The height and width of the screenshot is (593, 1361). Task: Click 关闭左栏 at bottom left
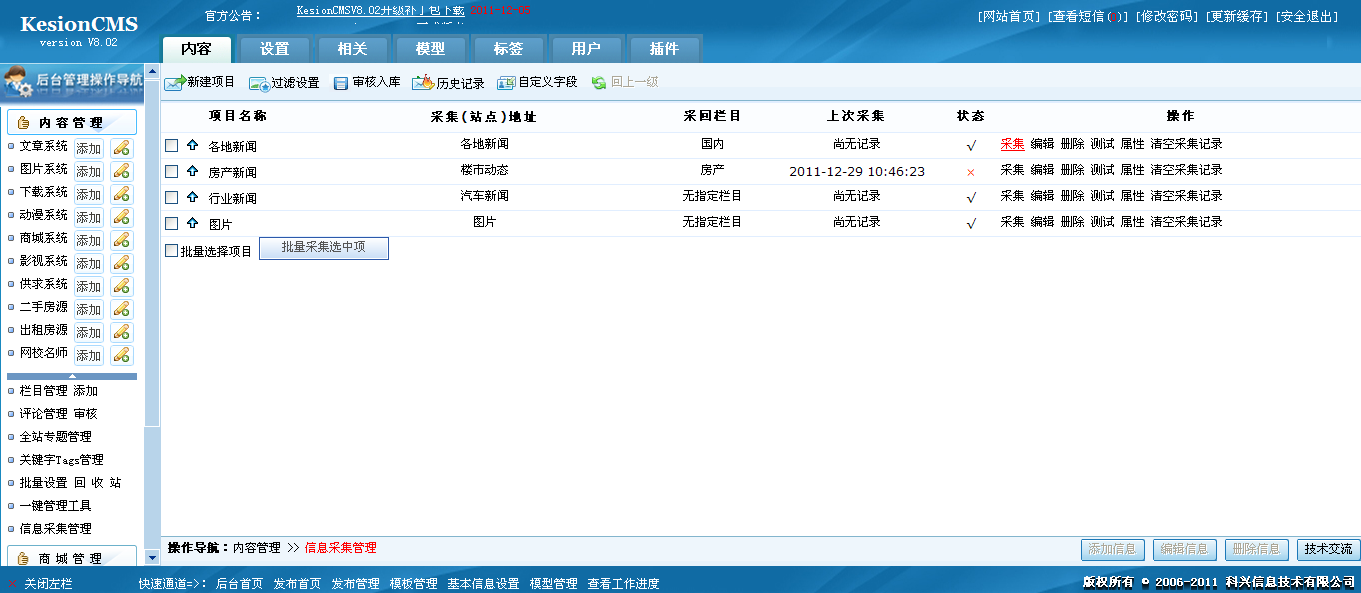(x=49, y=583)
